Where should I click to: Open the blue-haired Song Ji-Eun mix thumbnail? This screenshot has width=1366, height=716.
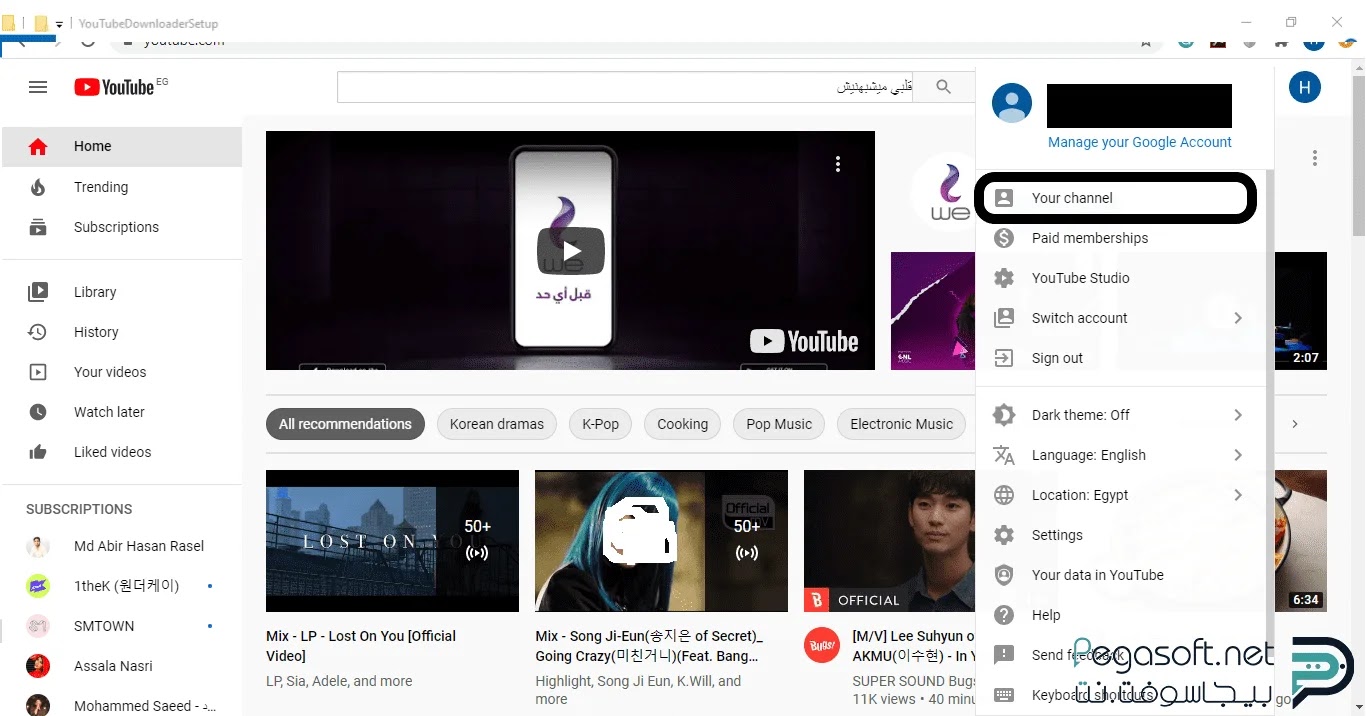pyautogui.click(x=661, y=541)
